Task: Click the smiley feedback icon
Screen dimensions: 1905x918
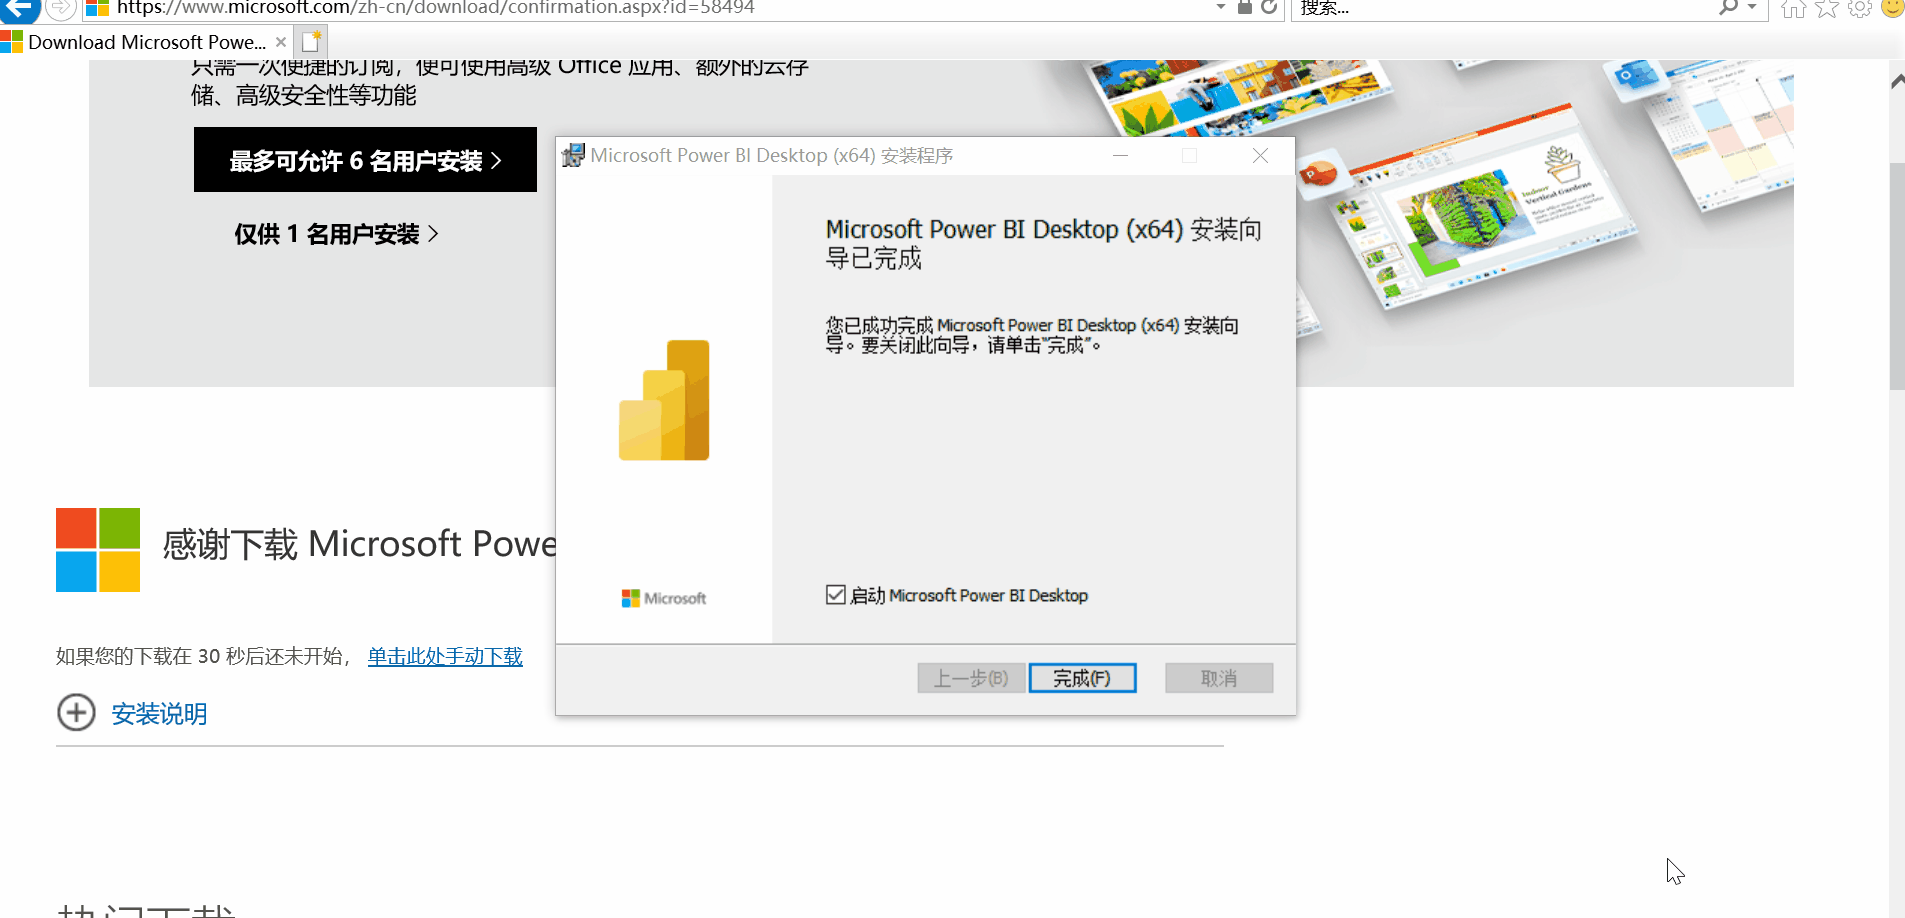Action: 1893,8
